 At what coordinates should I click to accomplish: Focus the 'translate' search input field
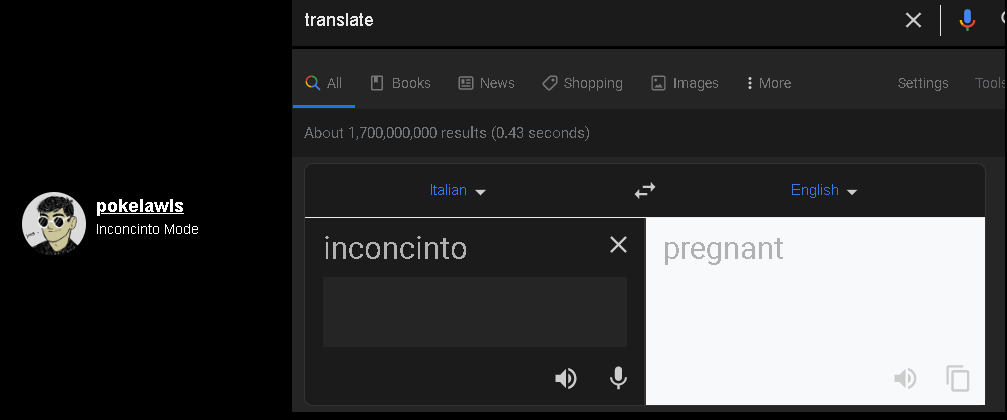(600, 20)
